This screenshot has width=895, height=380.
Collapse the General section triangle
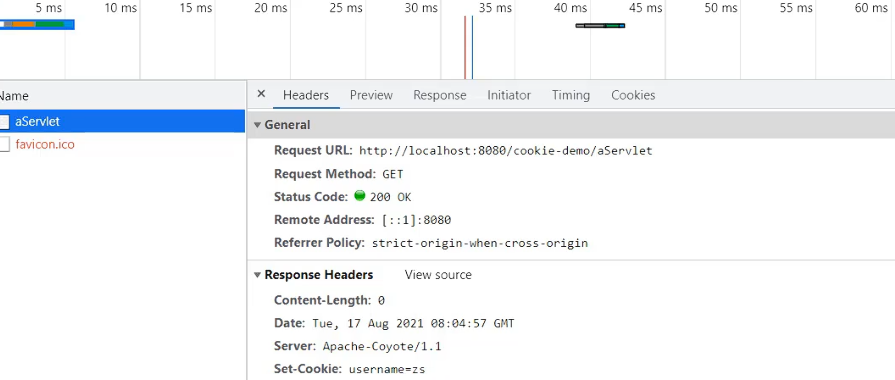(257, 125)
